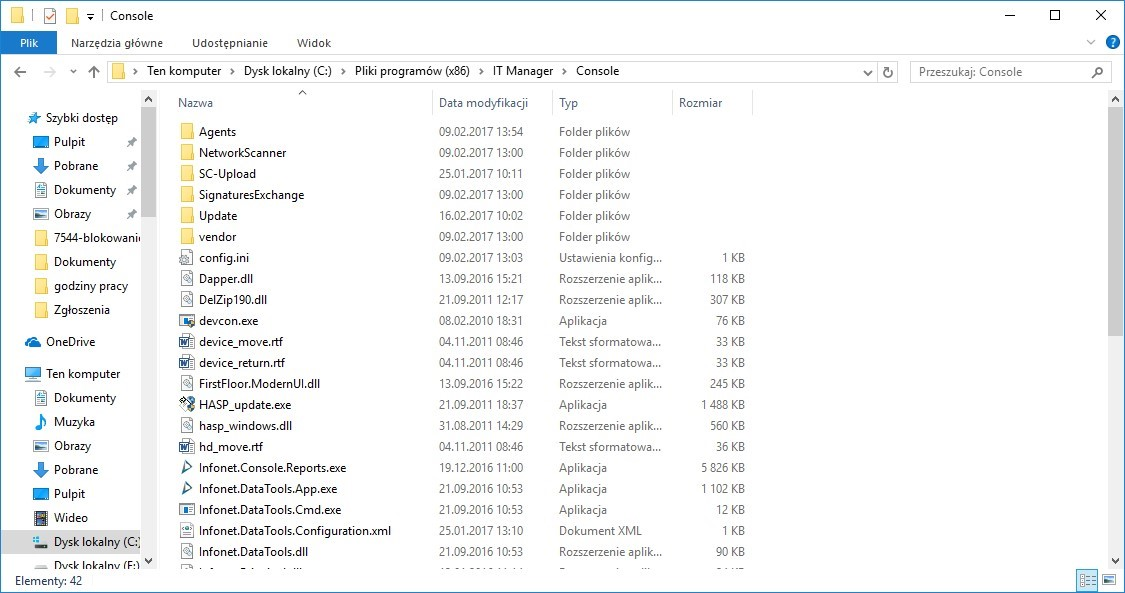Click the Properties quick access icon
The width and height of the screenshot is (1125, 593).
coord(50,16)
